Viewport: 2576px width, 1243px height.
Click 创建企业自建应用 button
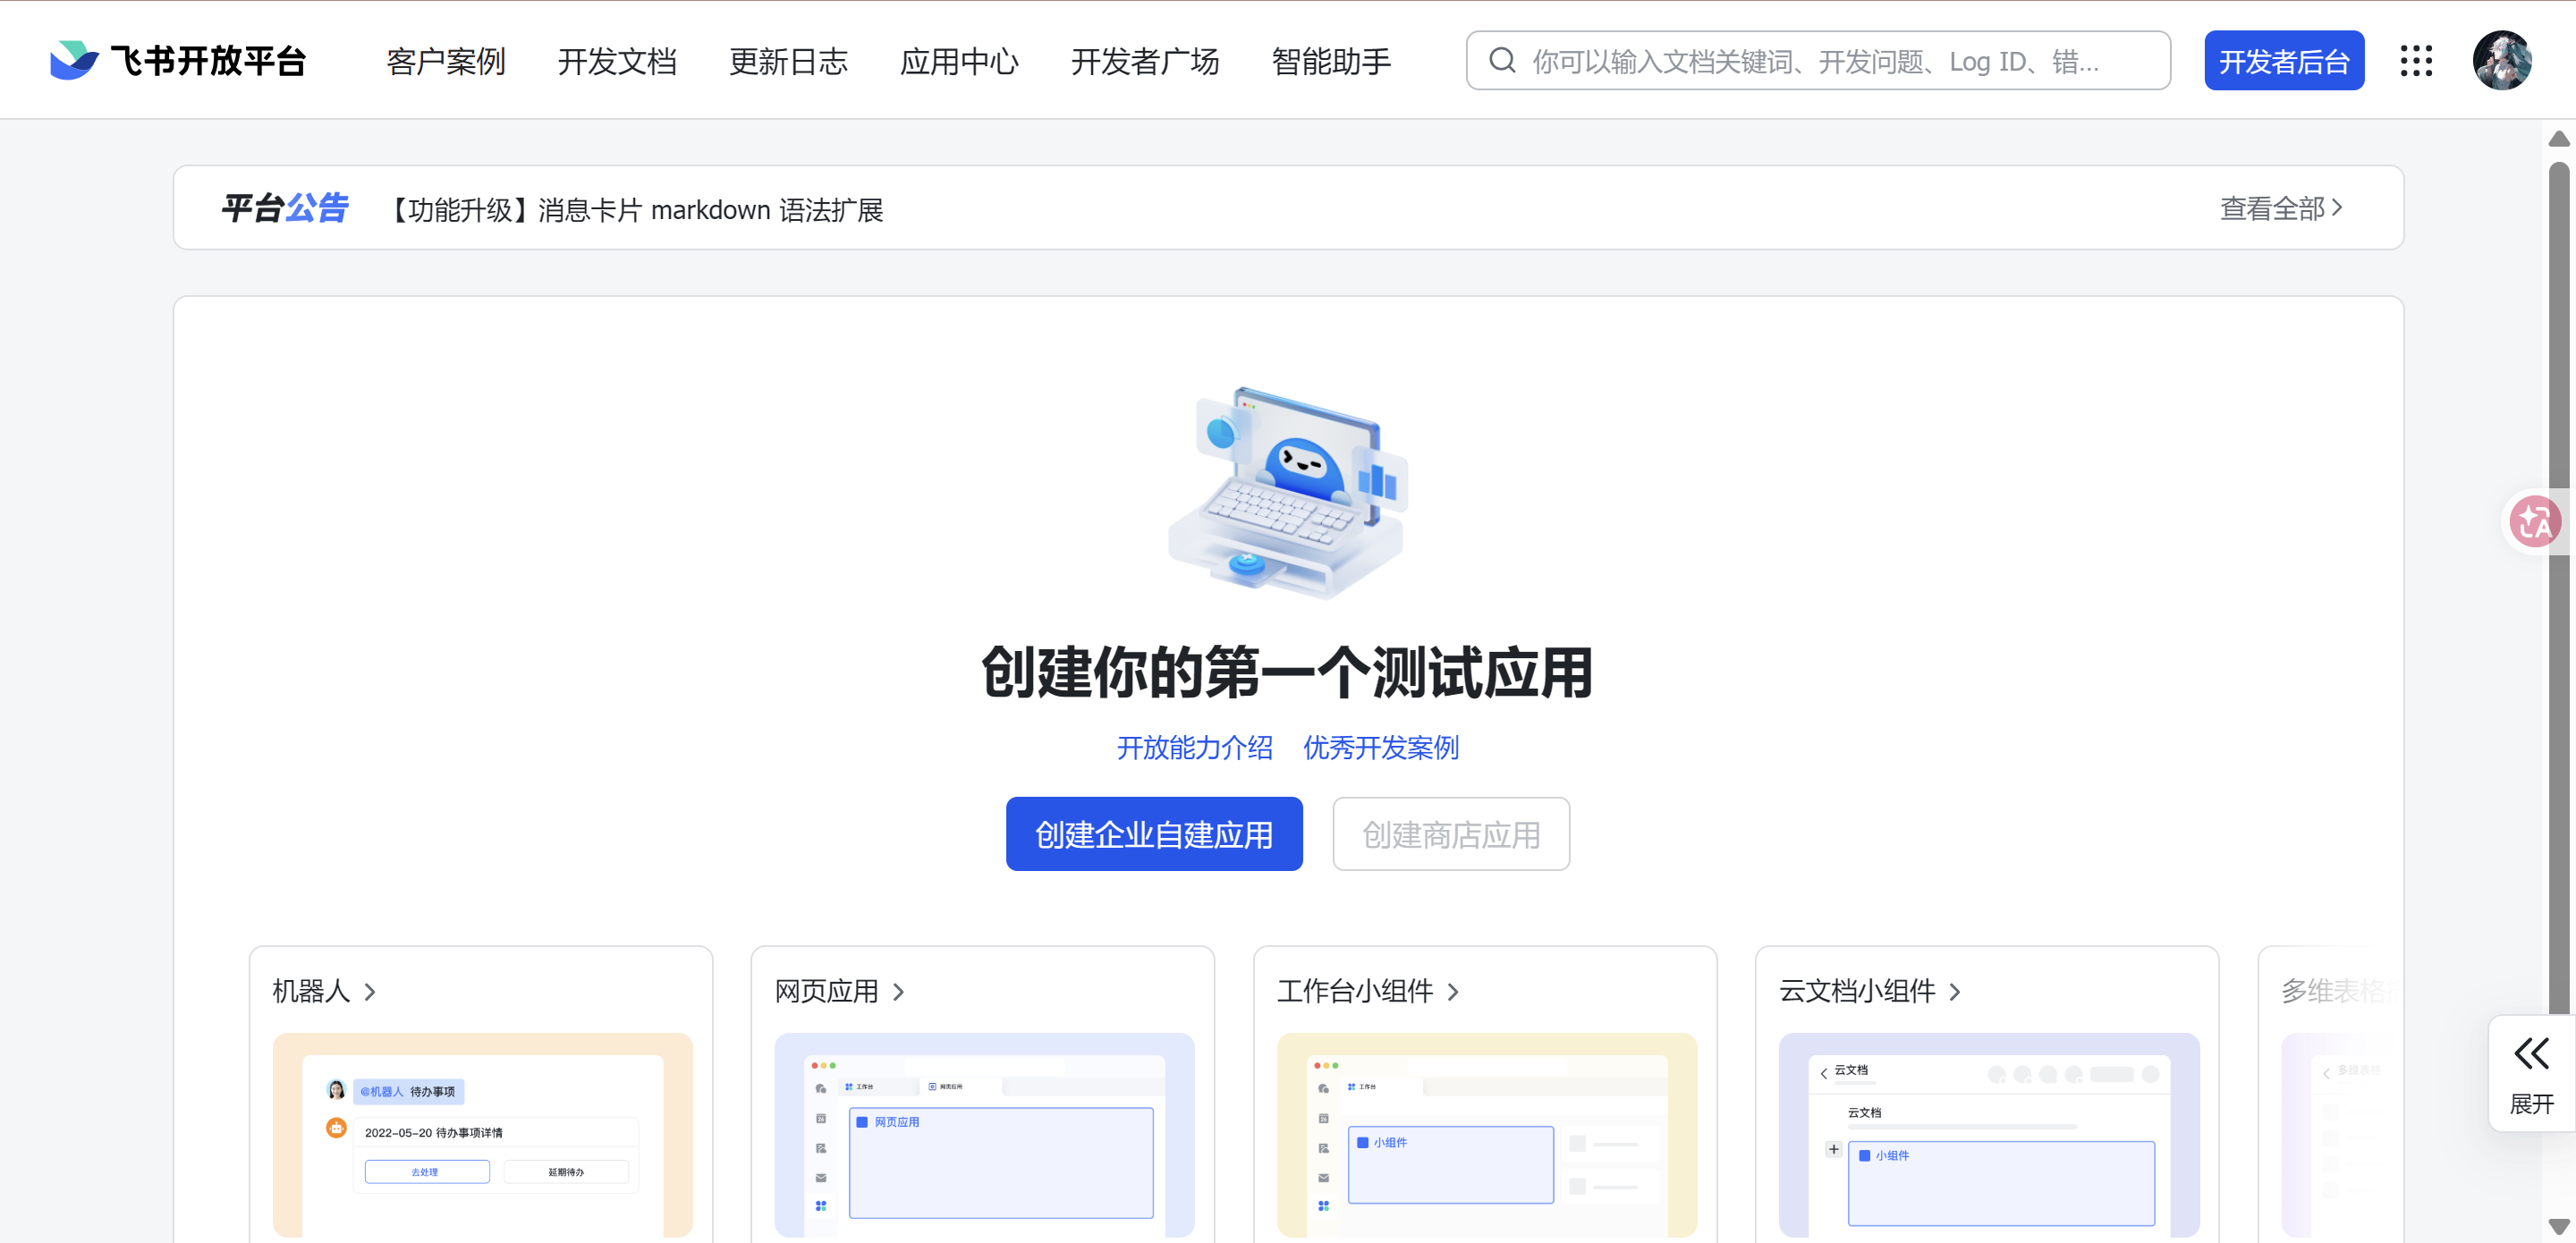point(1153,834)
